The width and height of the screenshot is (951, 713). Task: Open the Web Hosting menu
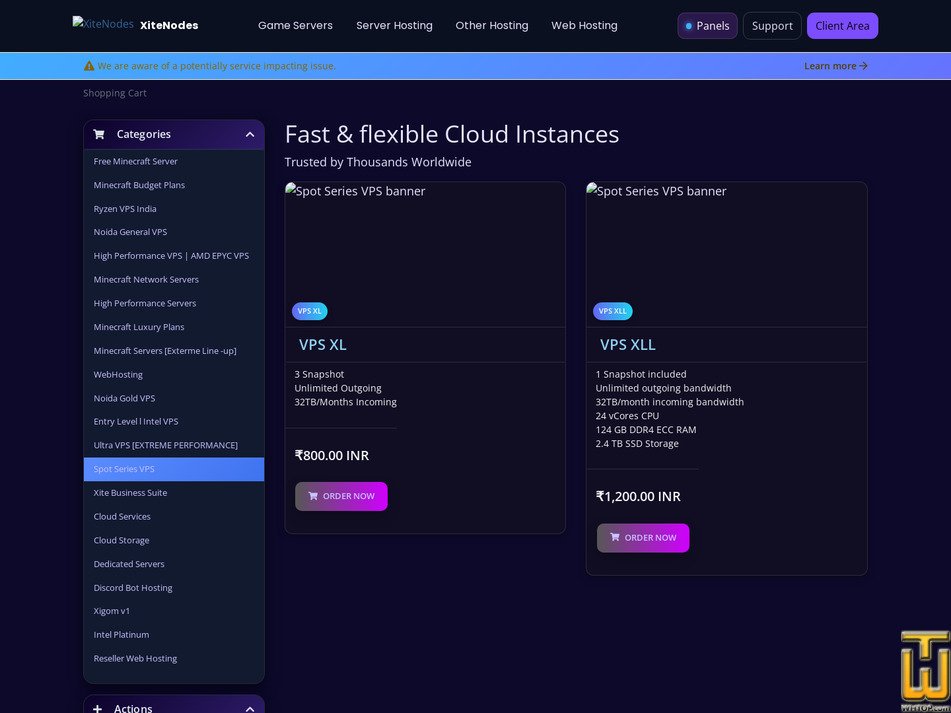(x=584, y=25)
